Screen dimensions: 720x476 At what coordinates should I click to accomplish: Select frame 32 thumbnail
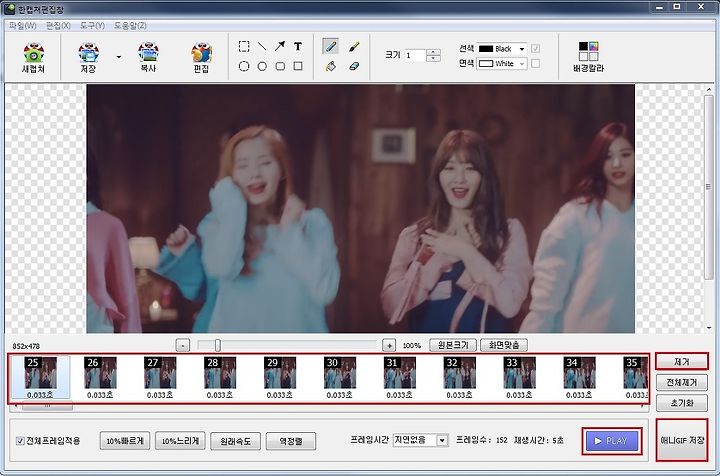[459, 377]
